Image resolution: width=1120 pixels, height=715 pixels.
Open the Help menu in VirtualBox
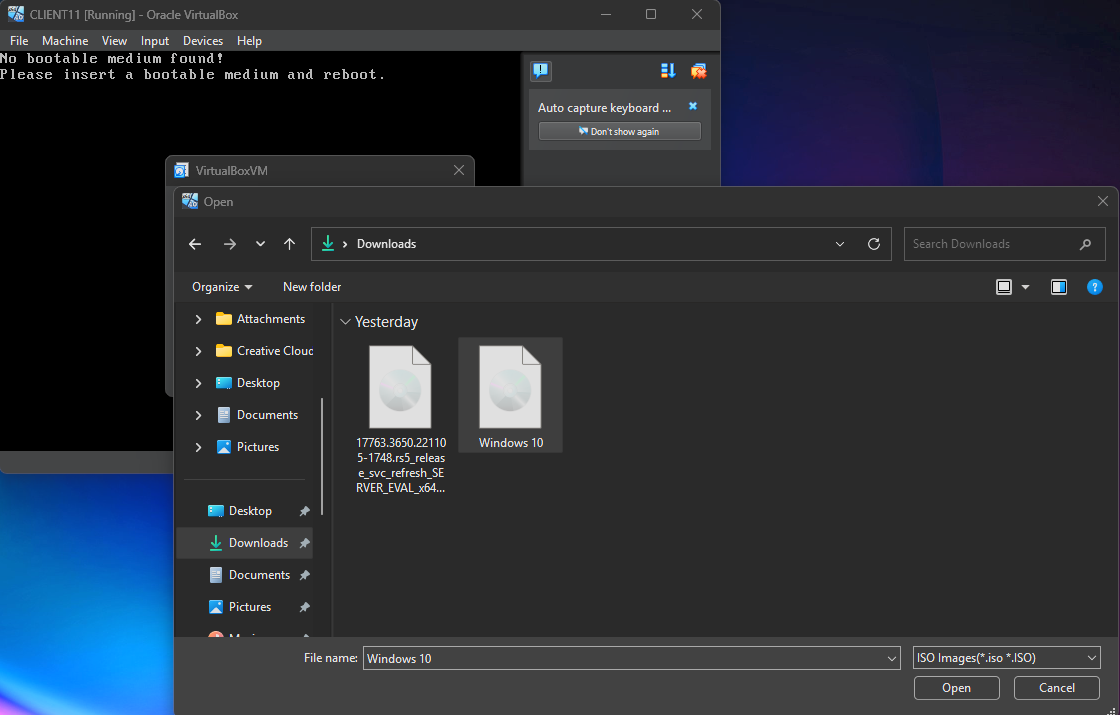[249, 41]
